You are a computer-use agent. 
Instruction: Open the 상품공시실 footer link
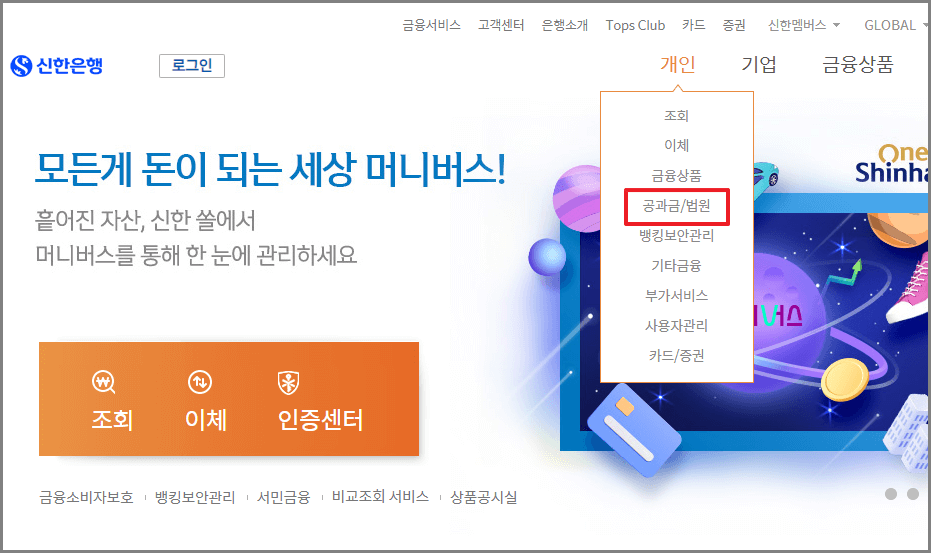[484, 497]
